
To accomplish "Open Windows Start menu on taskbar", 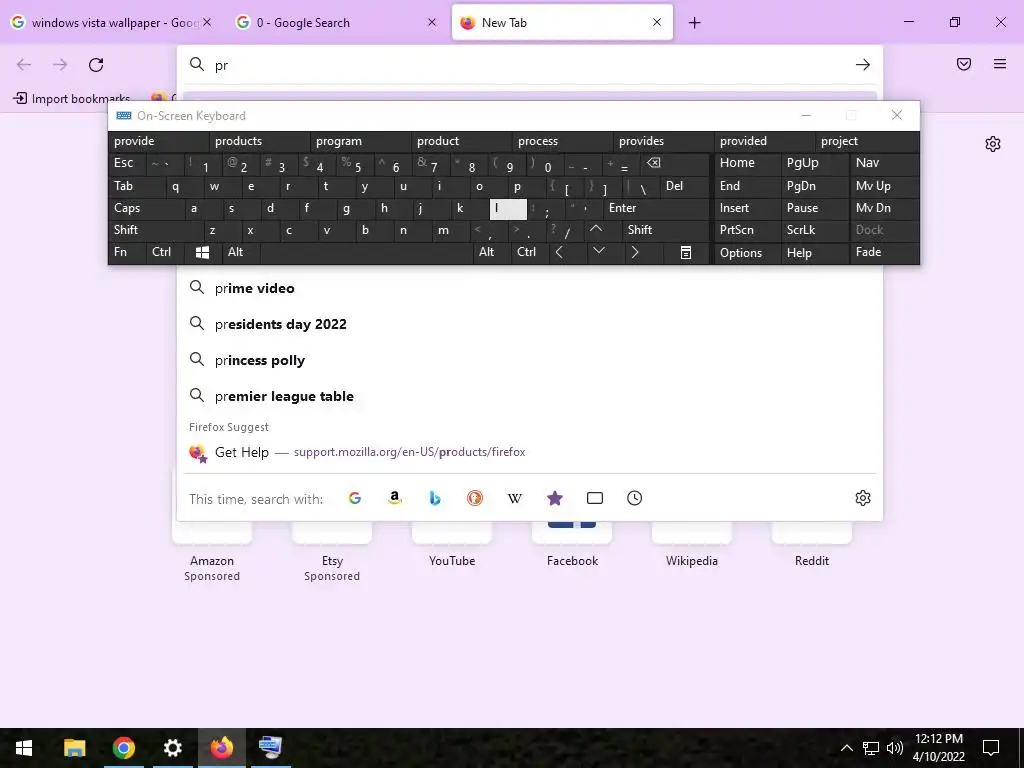I will pyautogui.click(x=24, y=748).
